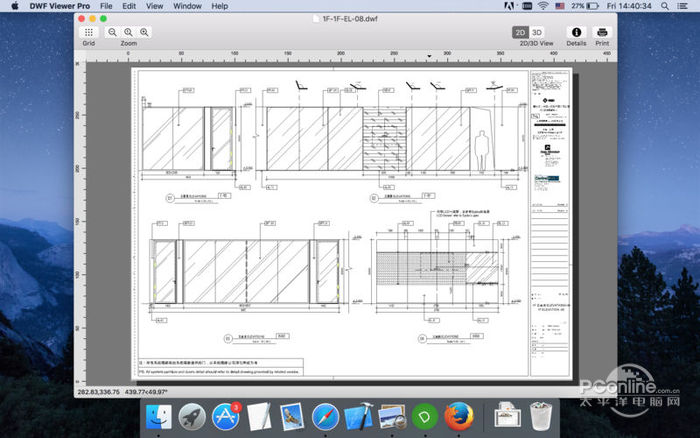This screenshot has width=700, height=438.
Task: Click the Wi-Fi status menu bar icon
Action: tap(543, 6)
